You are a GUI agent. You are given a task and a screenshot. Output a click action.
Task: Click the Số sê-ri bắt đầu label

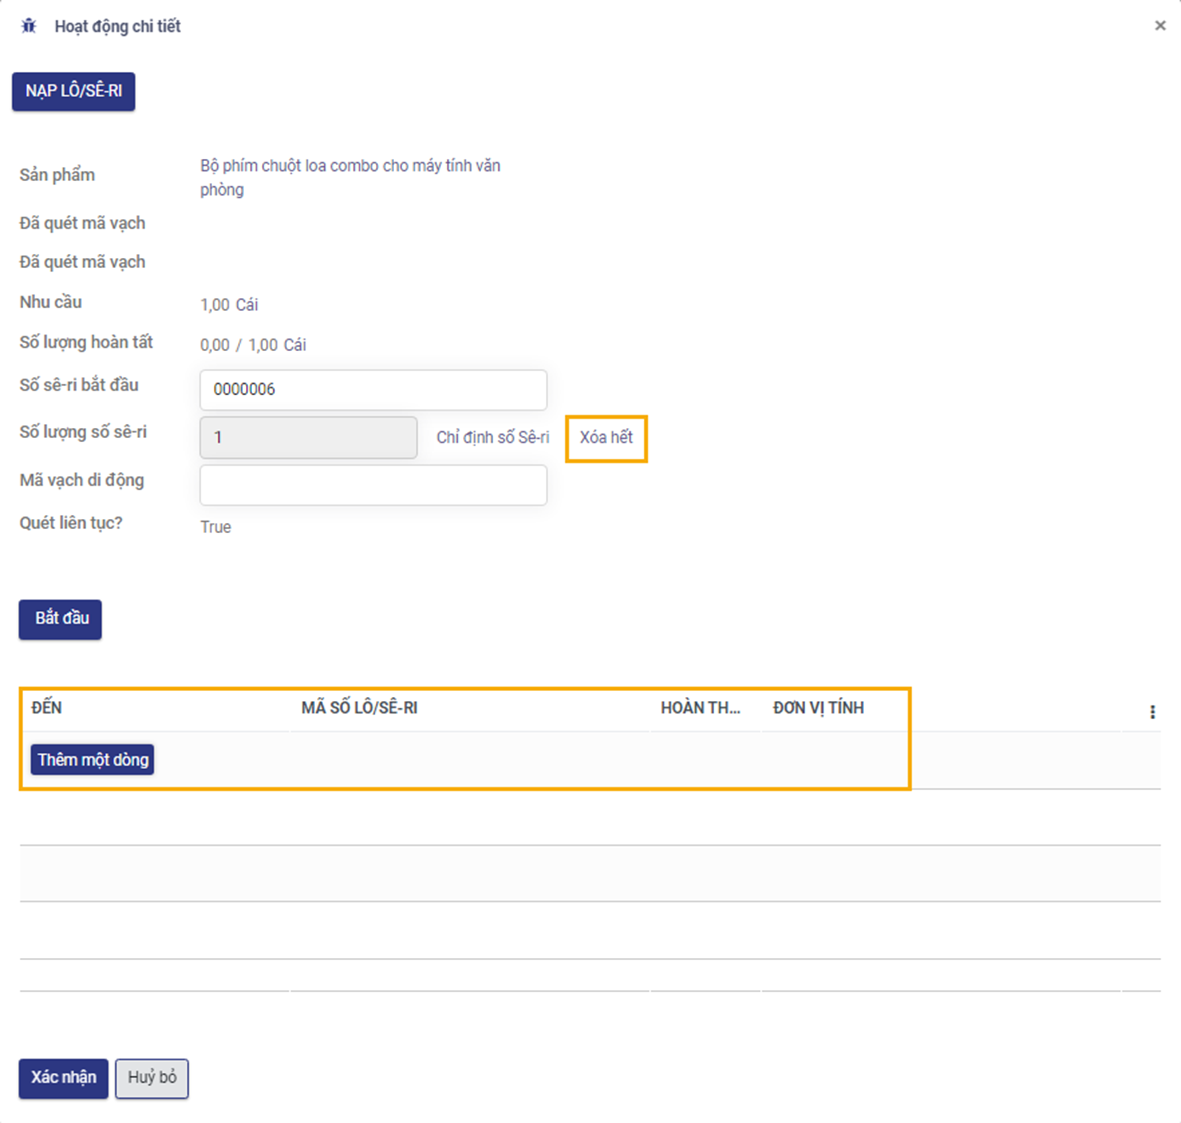click(x=79, y=385)
